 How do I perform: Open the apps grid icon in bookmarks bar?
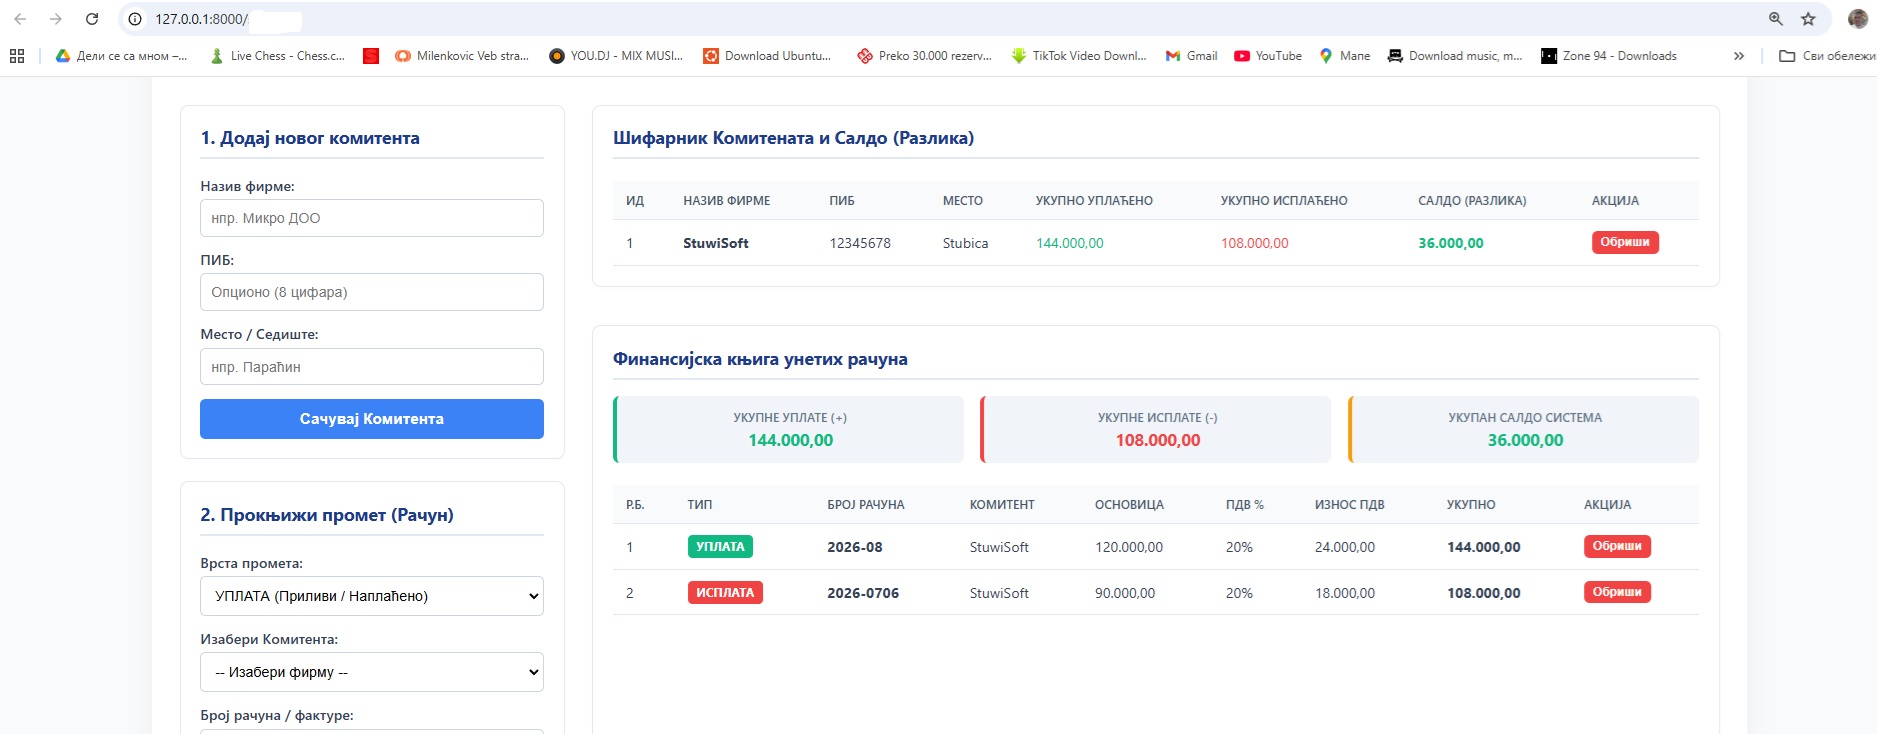[x=17, y=56]
